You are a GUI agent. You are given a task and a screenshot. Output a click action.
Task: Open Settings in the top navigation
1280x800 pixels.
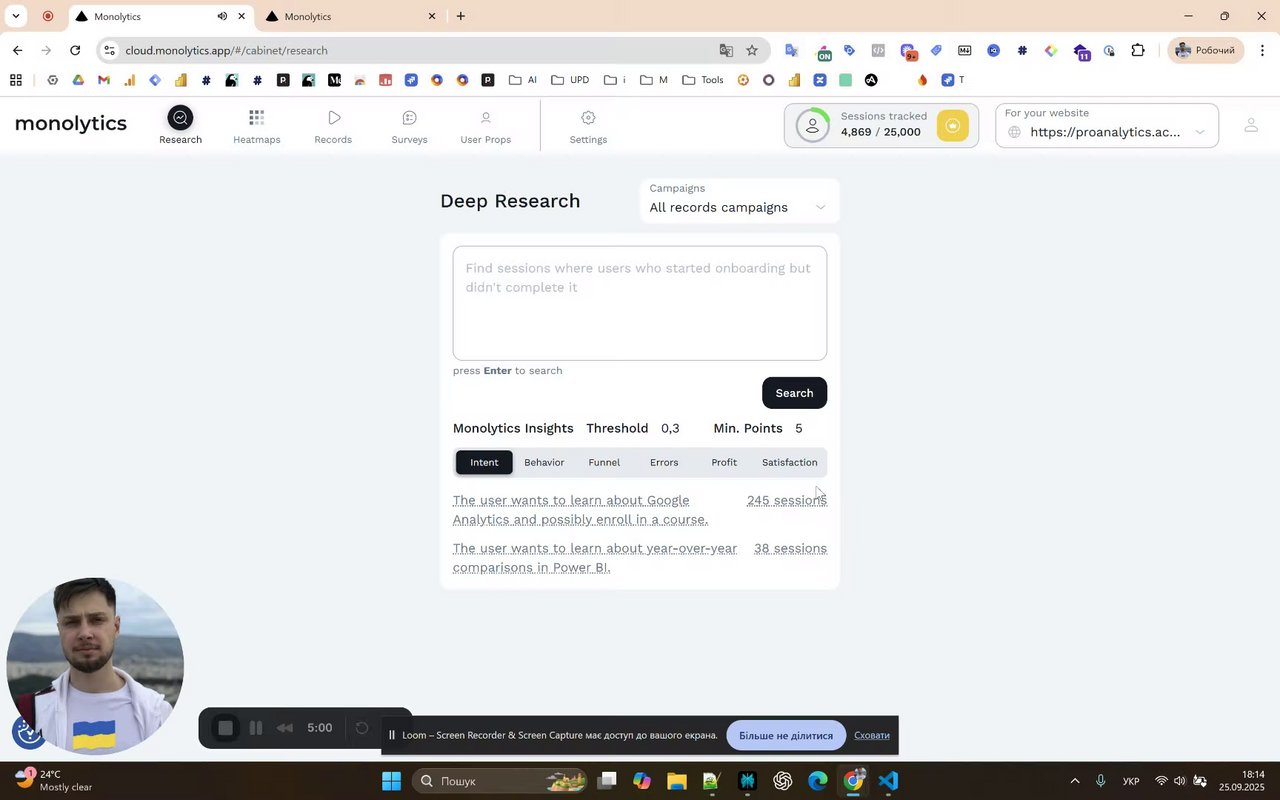tap(588, 127)
